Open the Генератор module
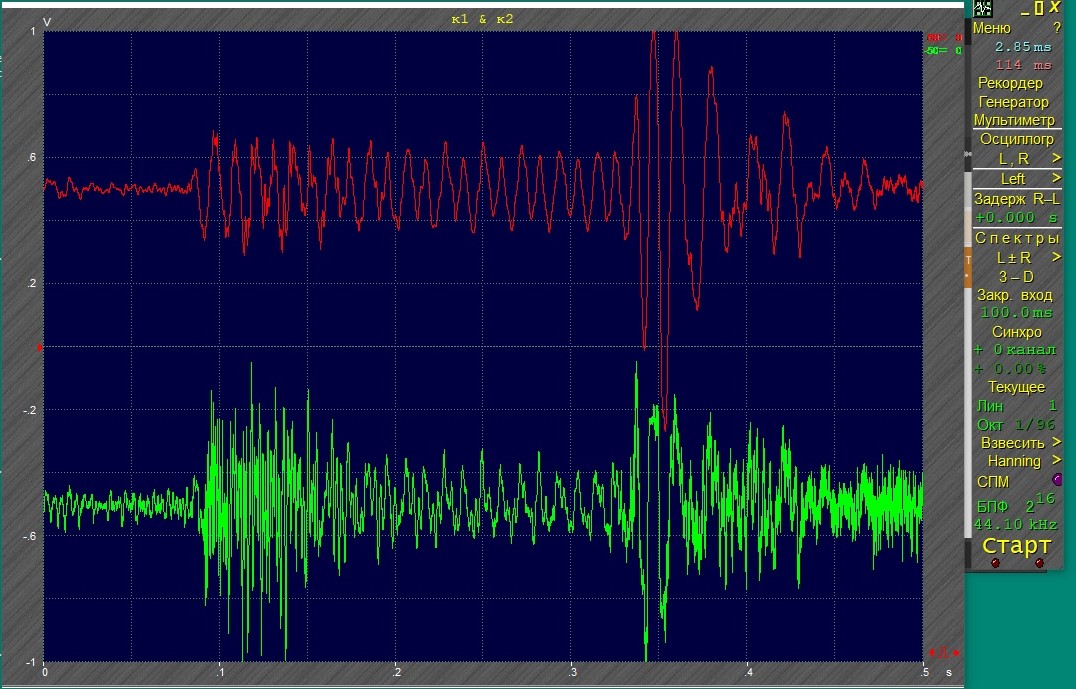This screenshot has width=1076, height=689. click(1014, 102)
